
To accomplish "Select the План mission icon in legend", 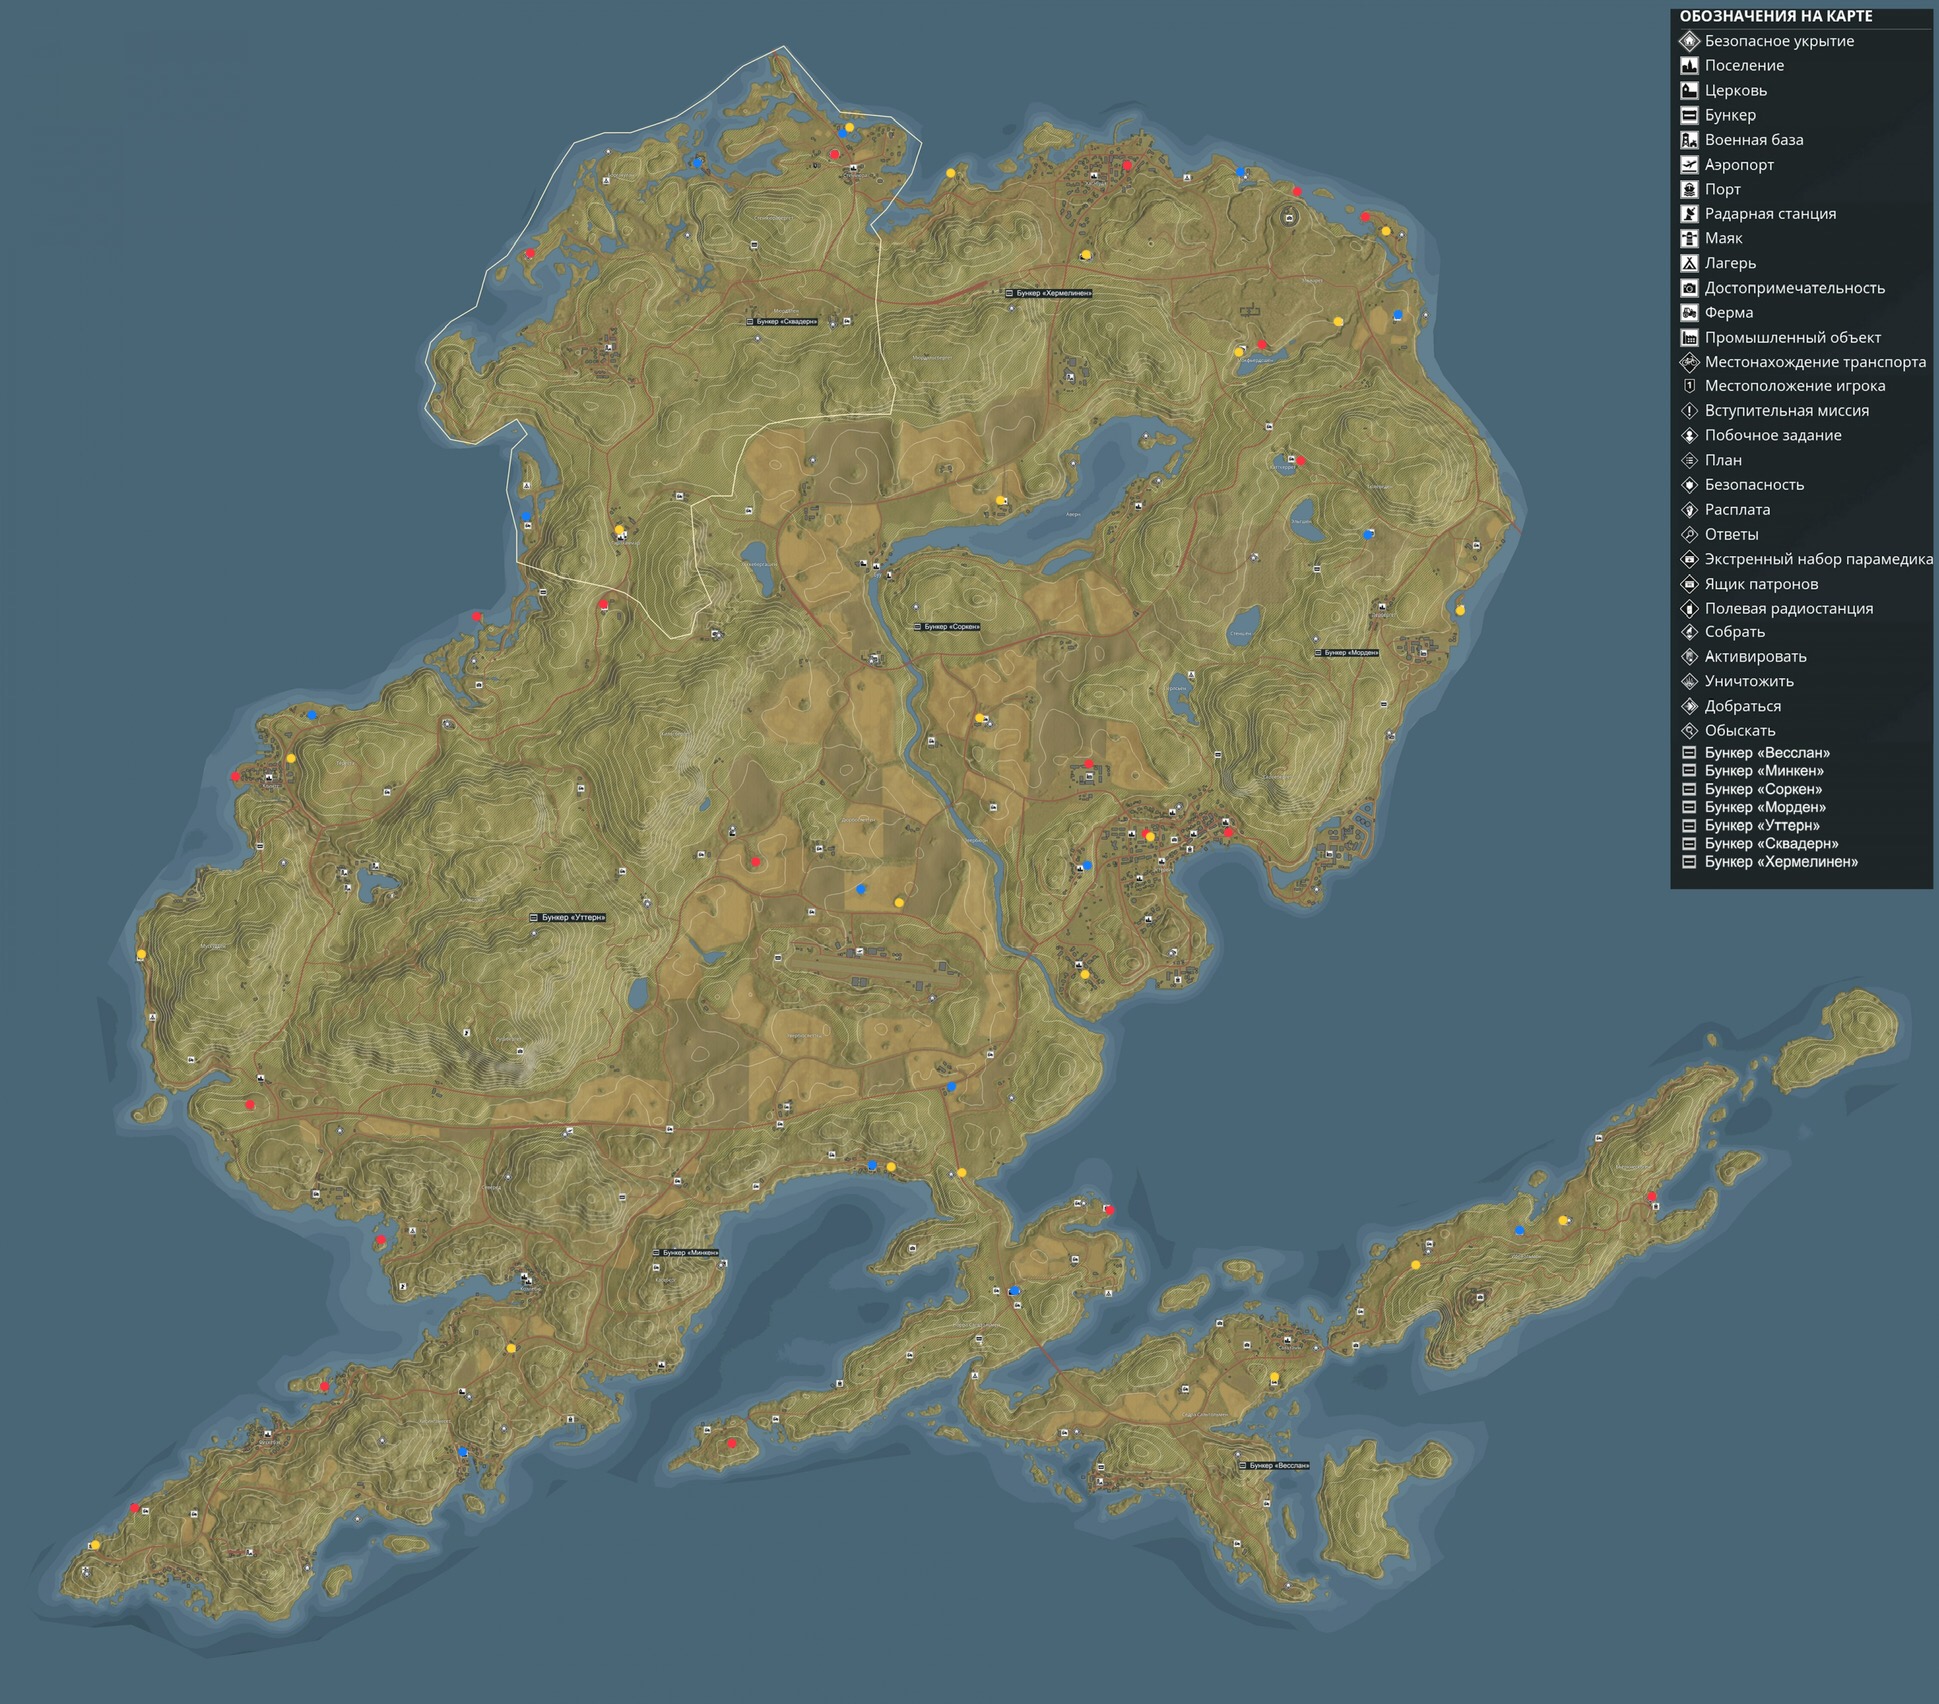I will pyautogui.click(x=1689, y=460).
